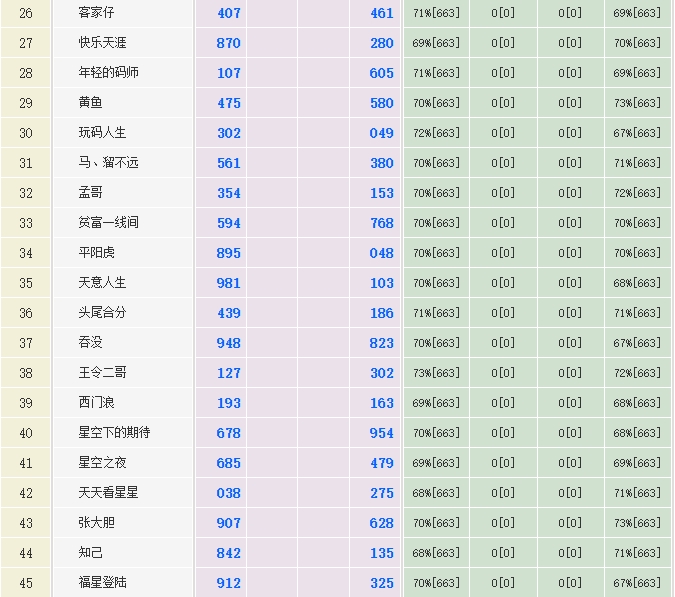Viewport: 675px width, 597px height.
Task: Select number 049 in the 玩码人生 row
Action: point(381,133)
